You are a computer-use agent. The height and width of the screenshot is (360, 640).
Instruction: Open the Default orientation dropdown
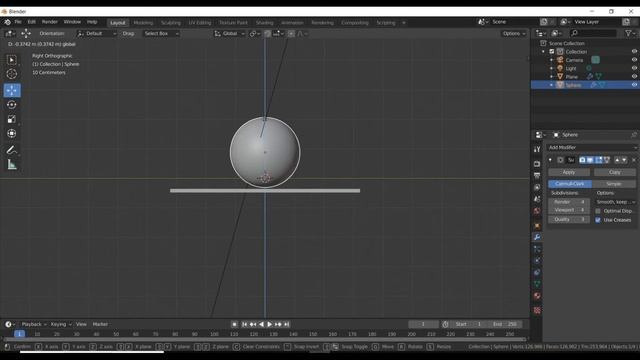[x=96, y=33]
